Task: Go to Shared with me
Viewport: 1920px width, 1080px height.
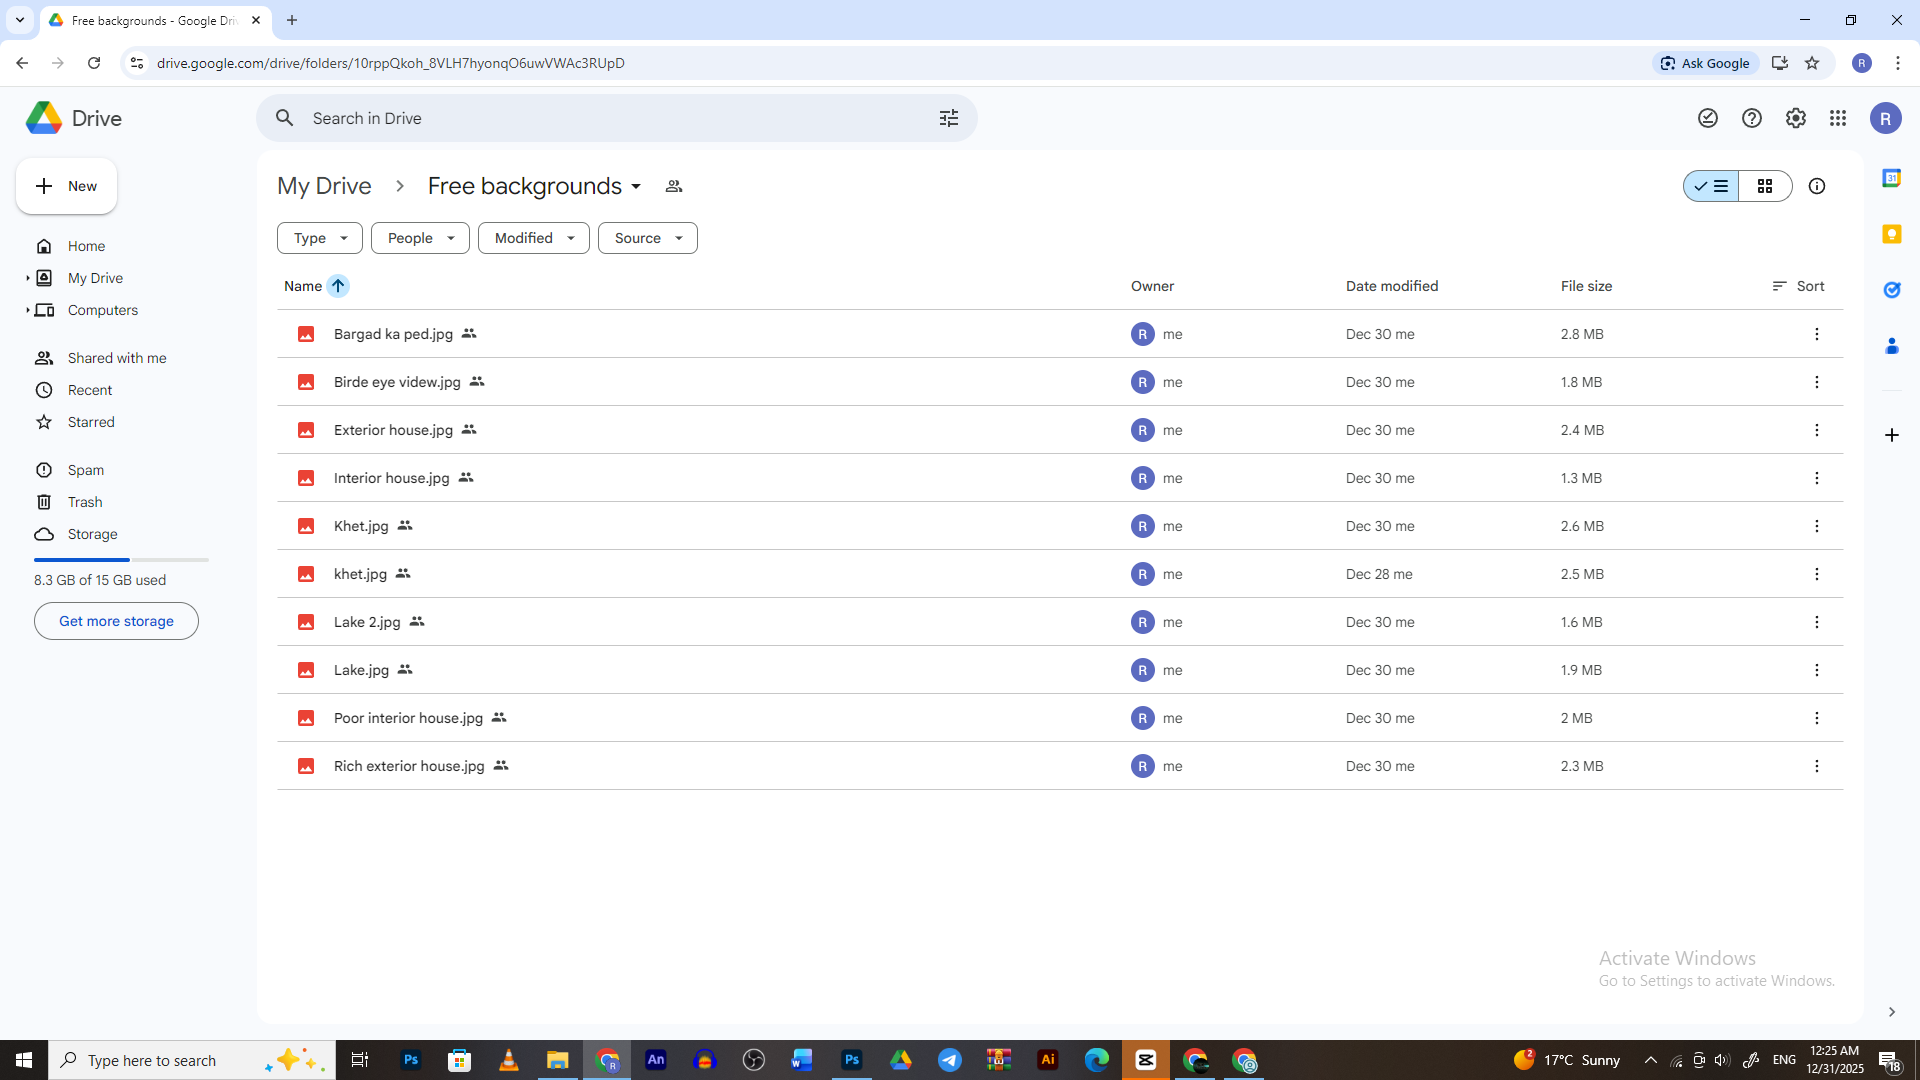Action: 116,358
